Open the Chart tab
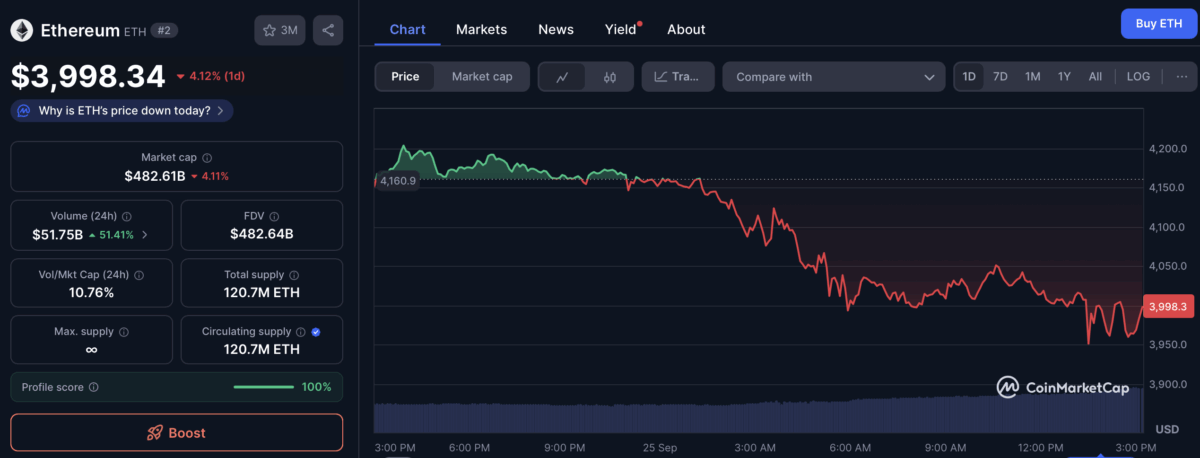The image size is (1200, 458). (x=407, y=29)
